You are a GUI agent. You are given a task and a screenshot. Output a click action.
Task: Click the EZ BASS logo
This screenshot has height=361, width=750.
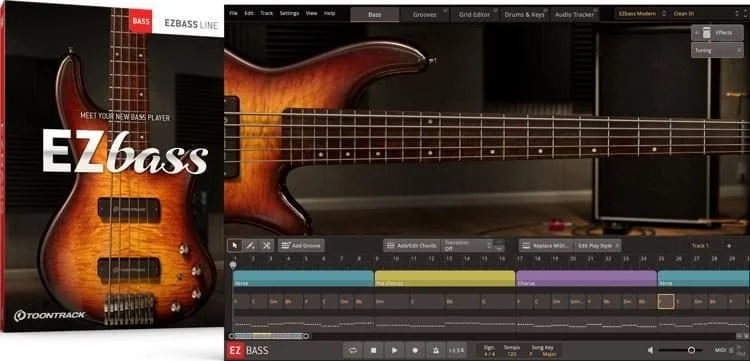[x=248, y=350]
